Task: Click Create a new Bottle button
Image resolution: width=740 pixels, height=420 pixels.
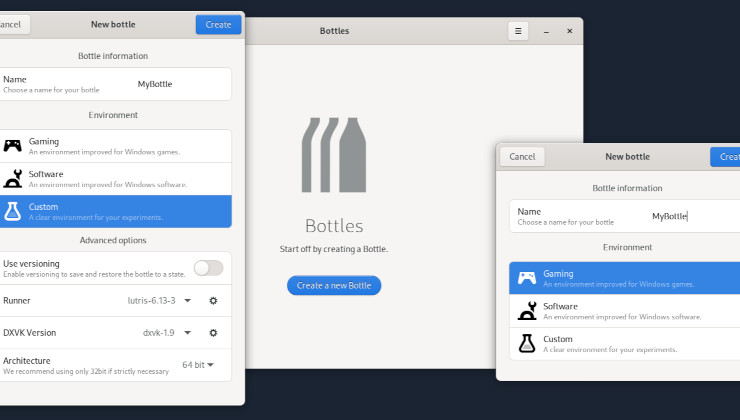Action: [334, 286]
